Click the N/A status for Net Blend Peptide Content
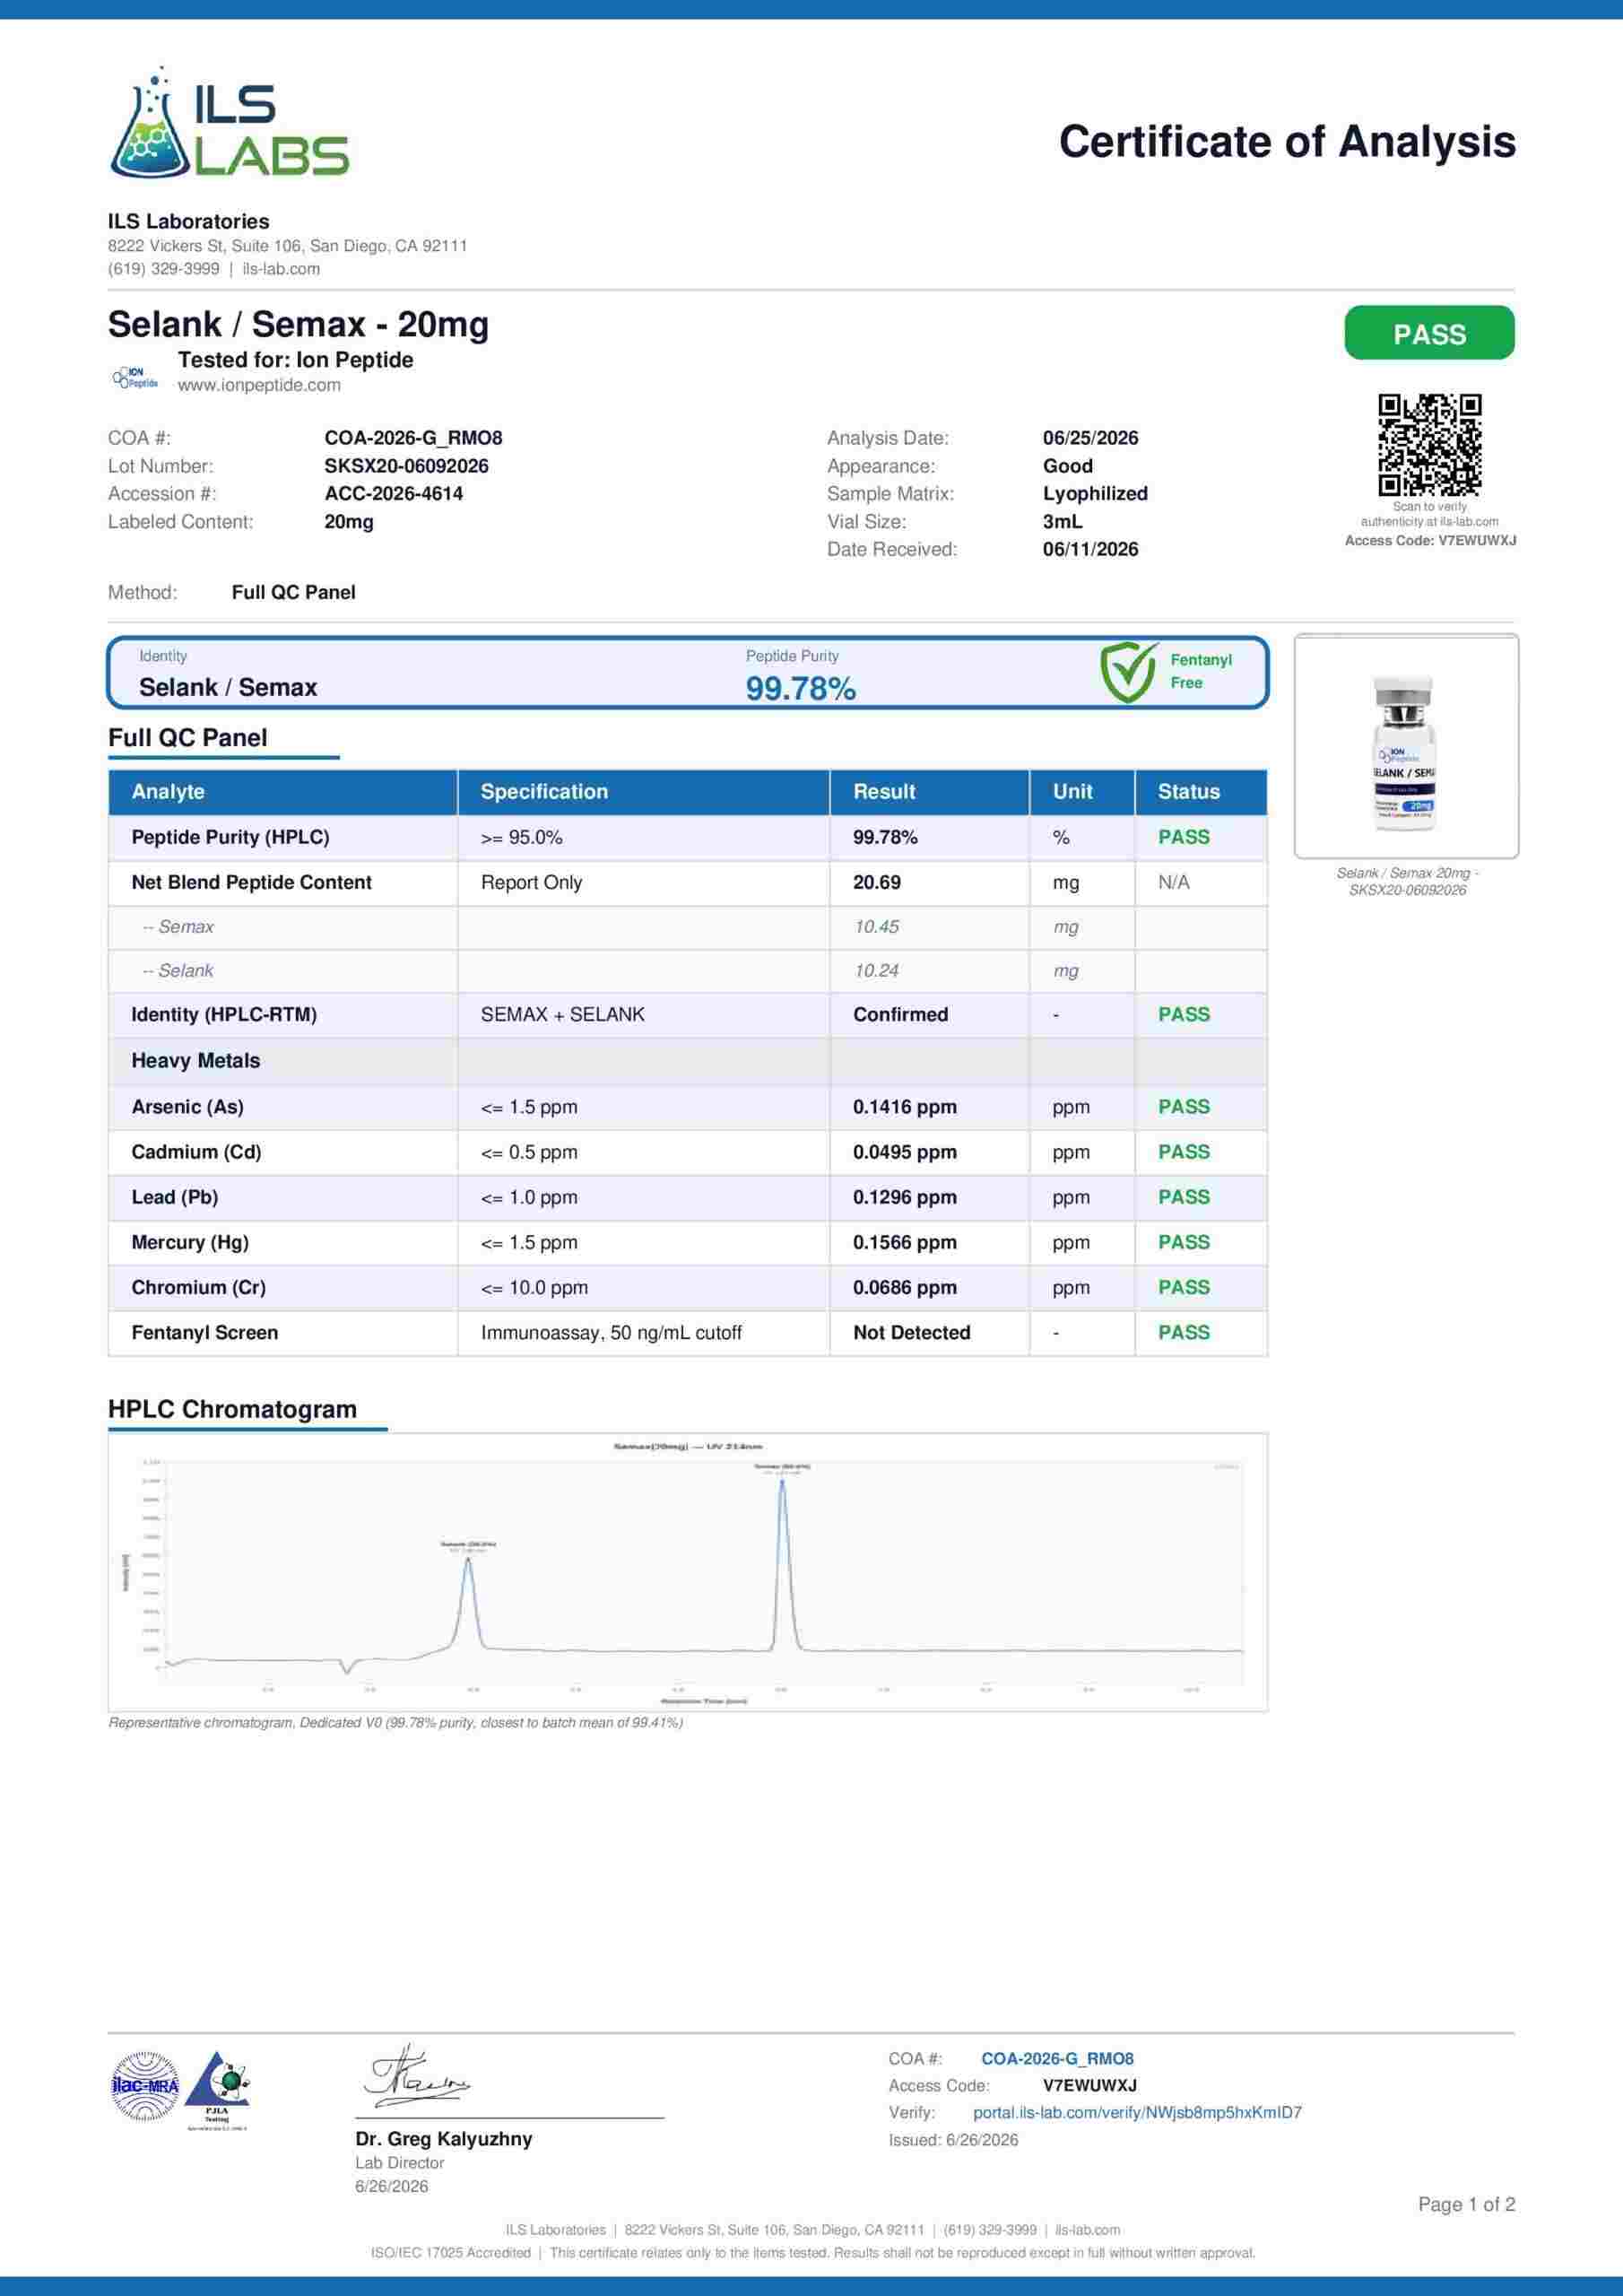Image resolution: width=1623 pixels, height=2296 pixels. (1174, 882)
